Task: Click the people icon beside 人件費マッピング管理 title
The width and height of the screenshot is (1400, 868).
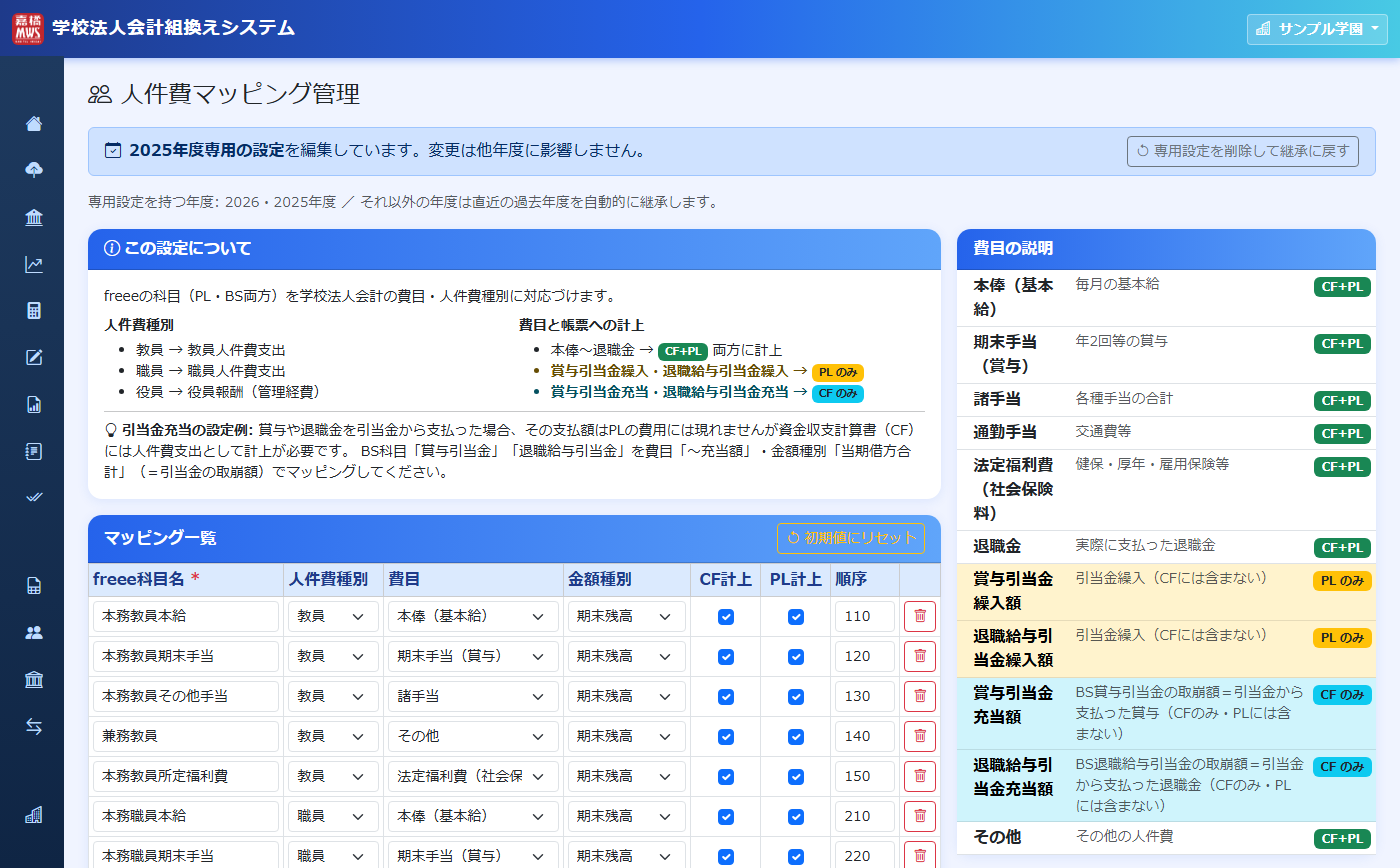Action: [x=100, y=95]
